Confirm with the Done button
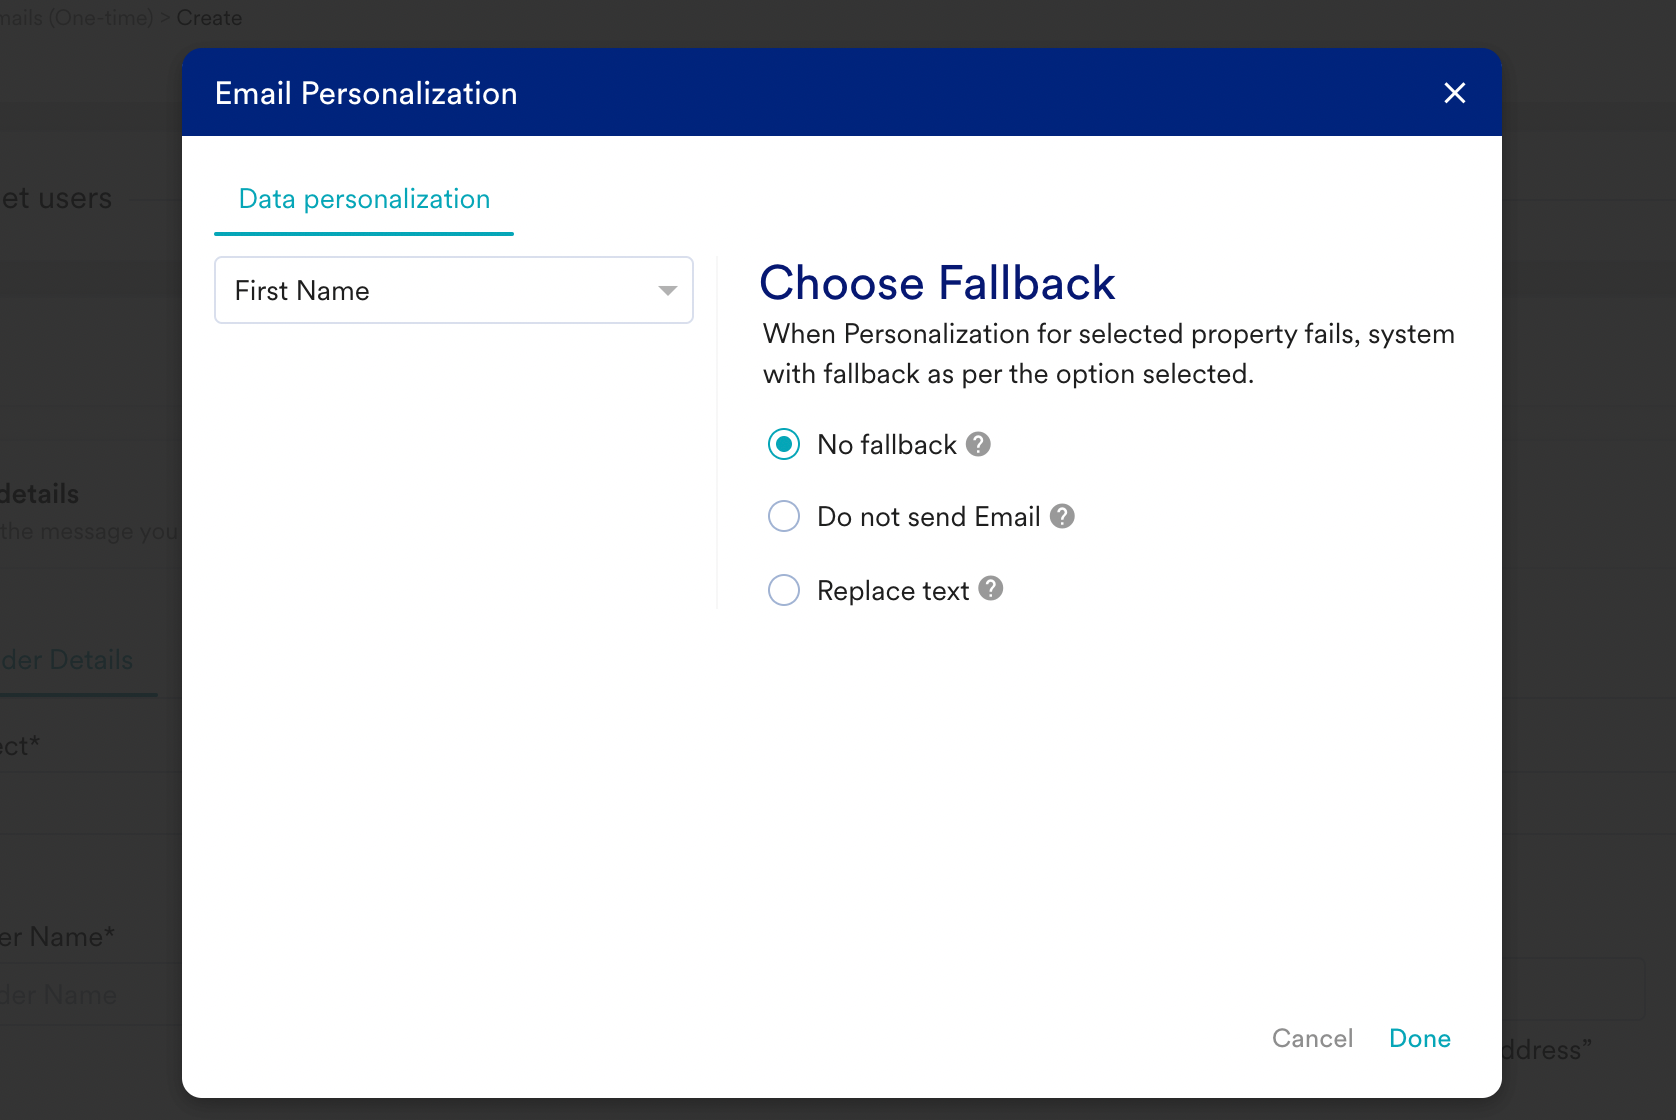 tap(1419, 1038)
